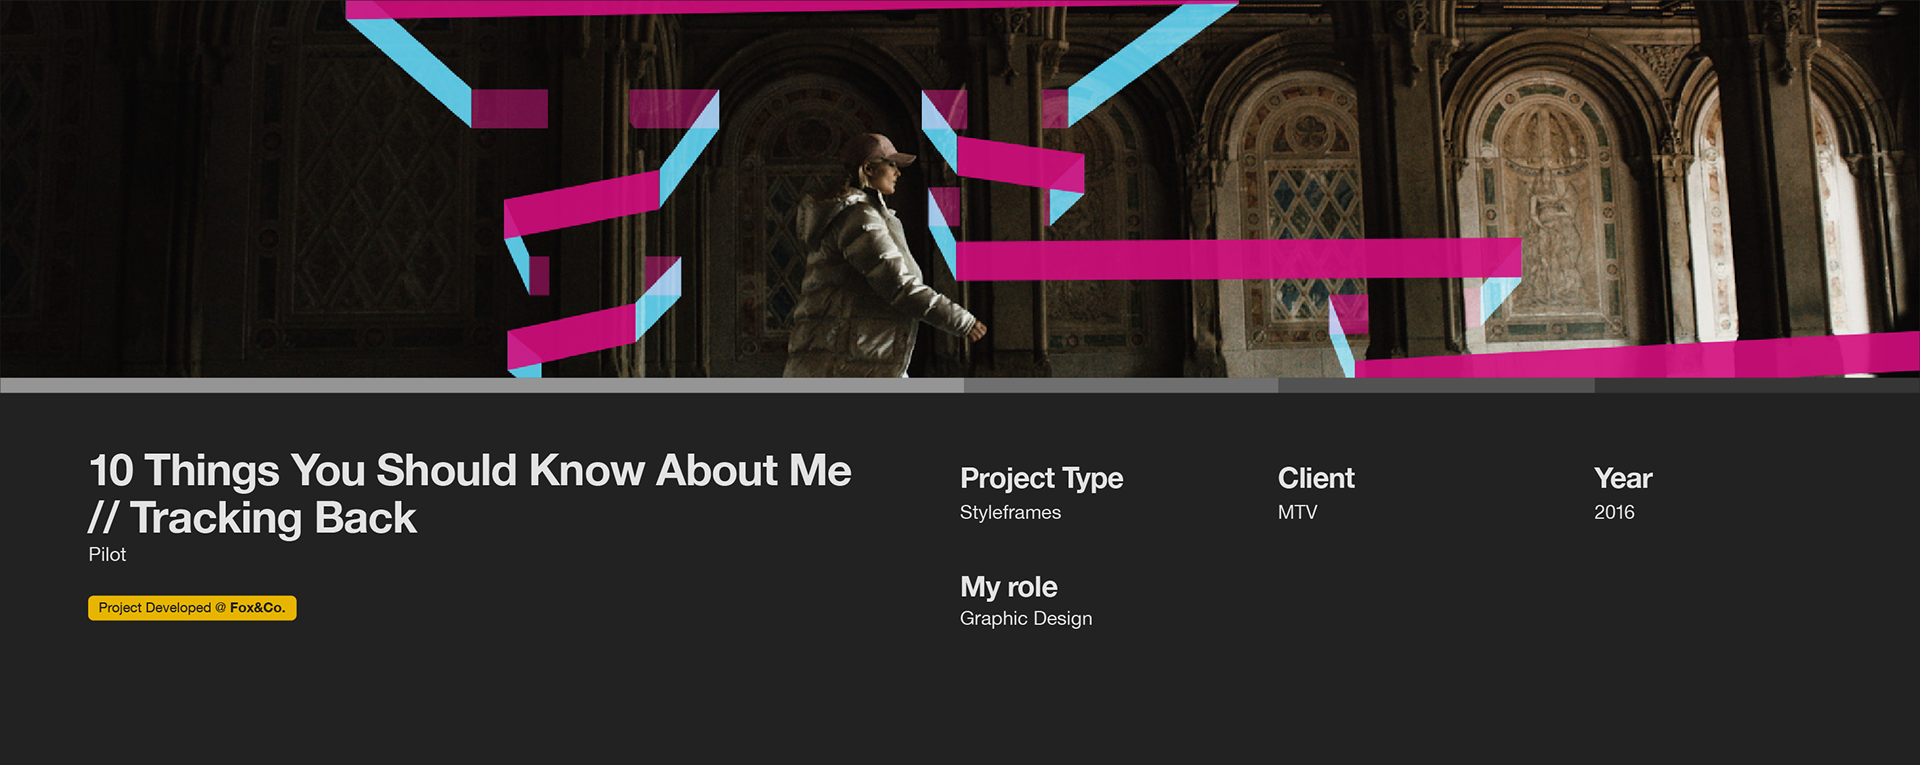Select the darkest final progress bar segment
This screenshot has height=765, width=1920.
tap(1756, 385)
